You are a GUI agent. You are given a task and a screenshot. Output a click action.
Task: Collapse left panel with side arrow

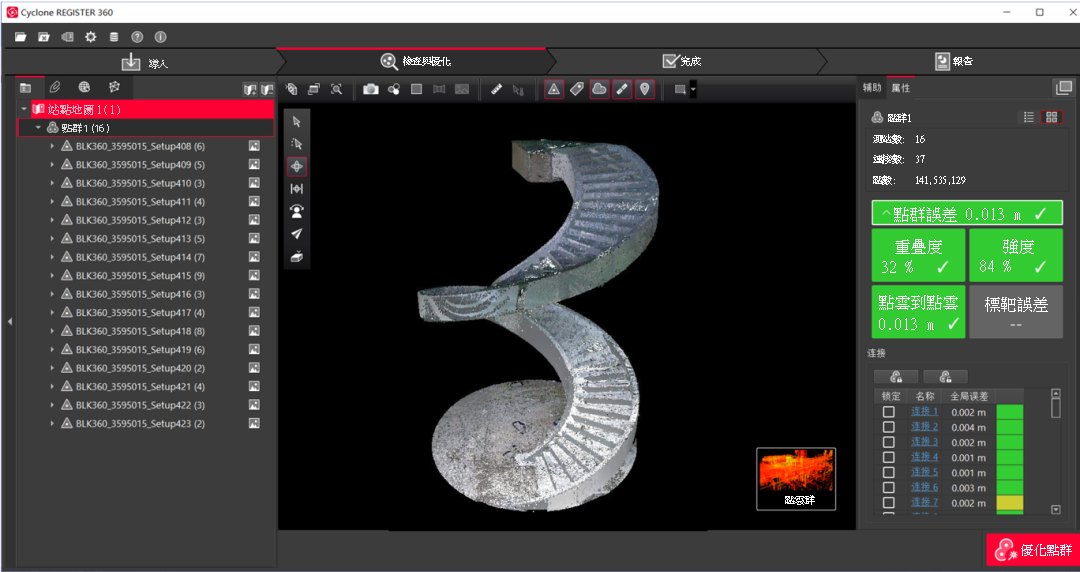pos(9,321)
